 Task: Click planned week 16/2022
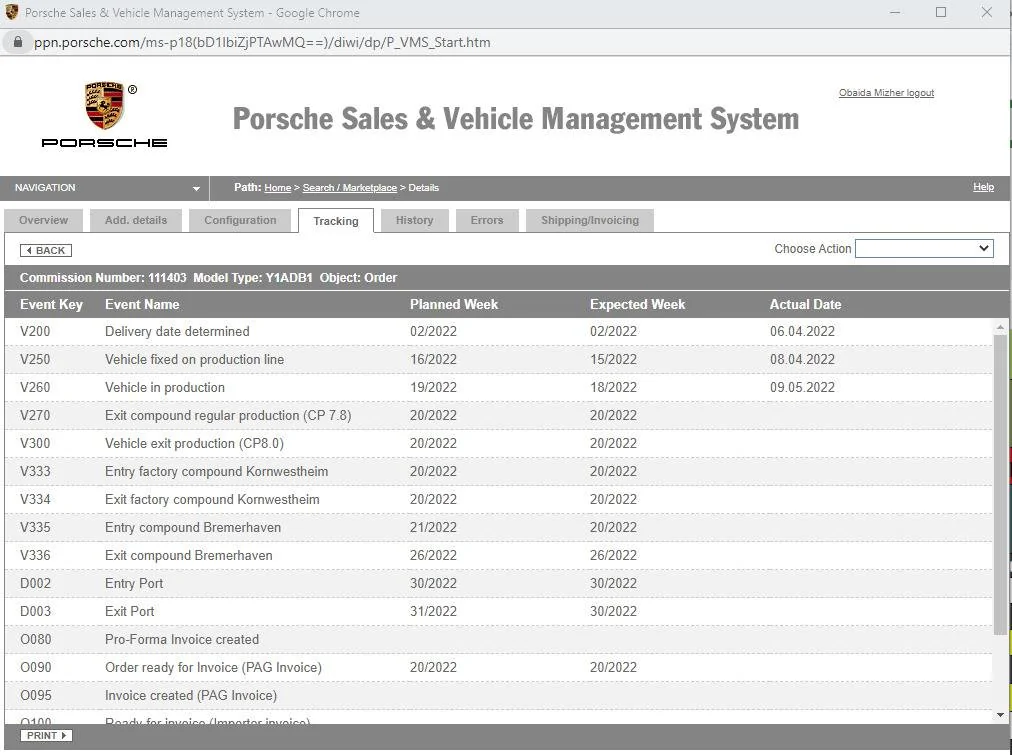pos(433,359)
